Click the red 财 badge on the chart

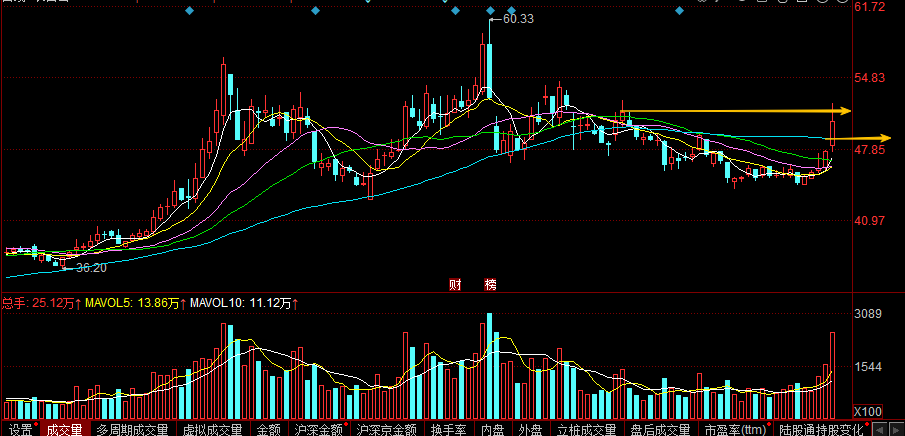(454, 284)
